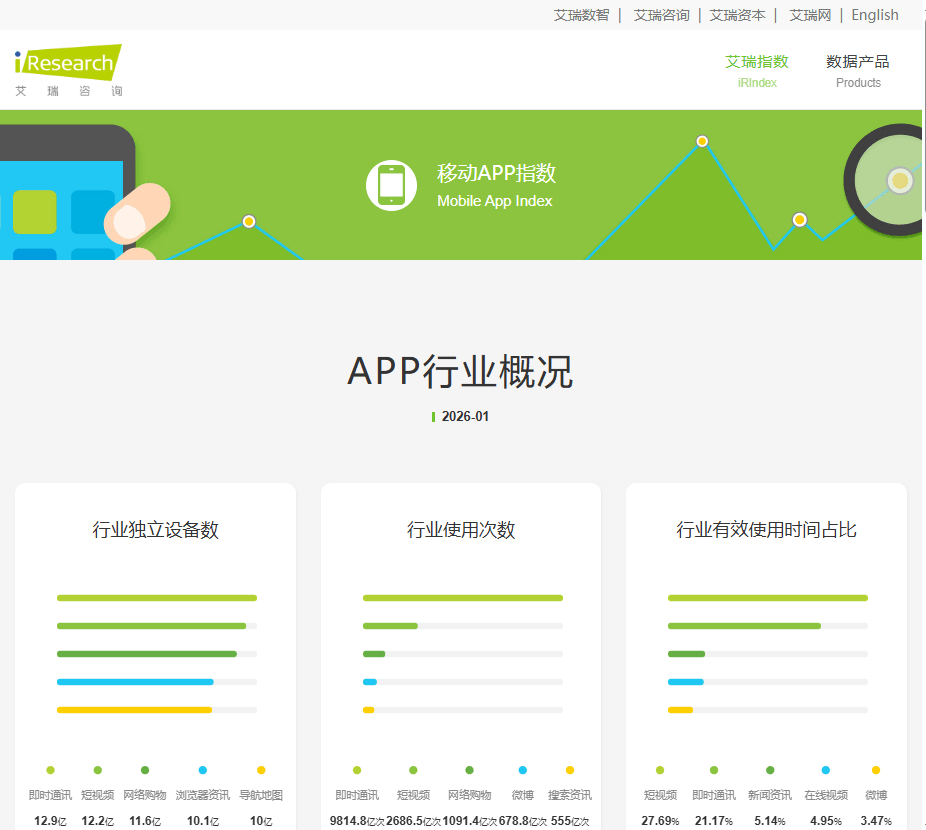Switch the site language to English
Image resolution: width=926 pixels, height=830 pixels.
click(874, 15)
